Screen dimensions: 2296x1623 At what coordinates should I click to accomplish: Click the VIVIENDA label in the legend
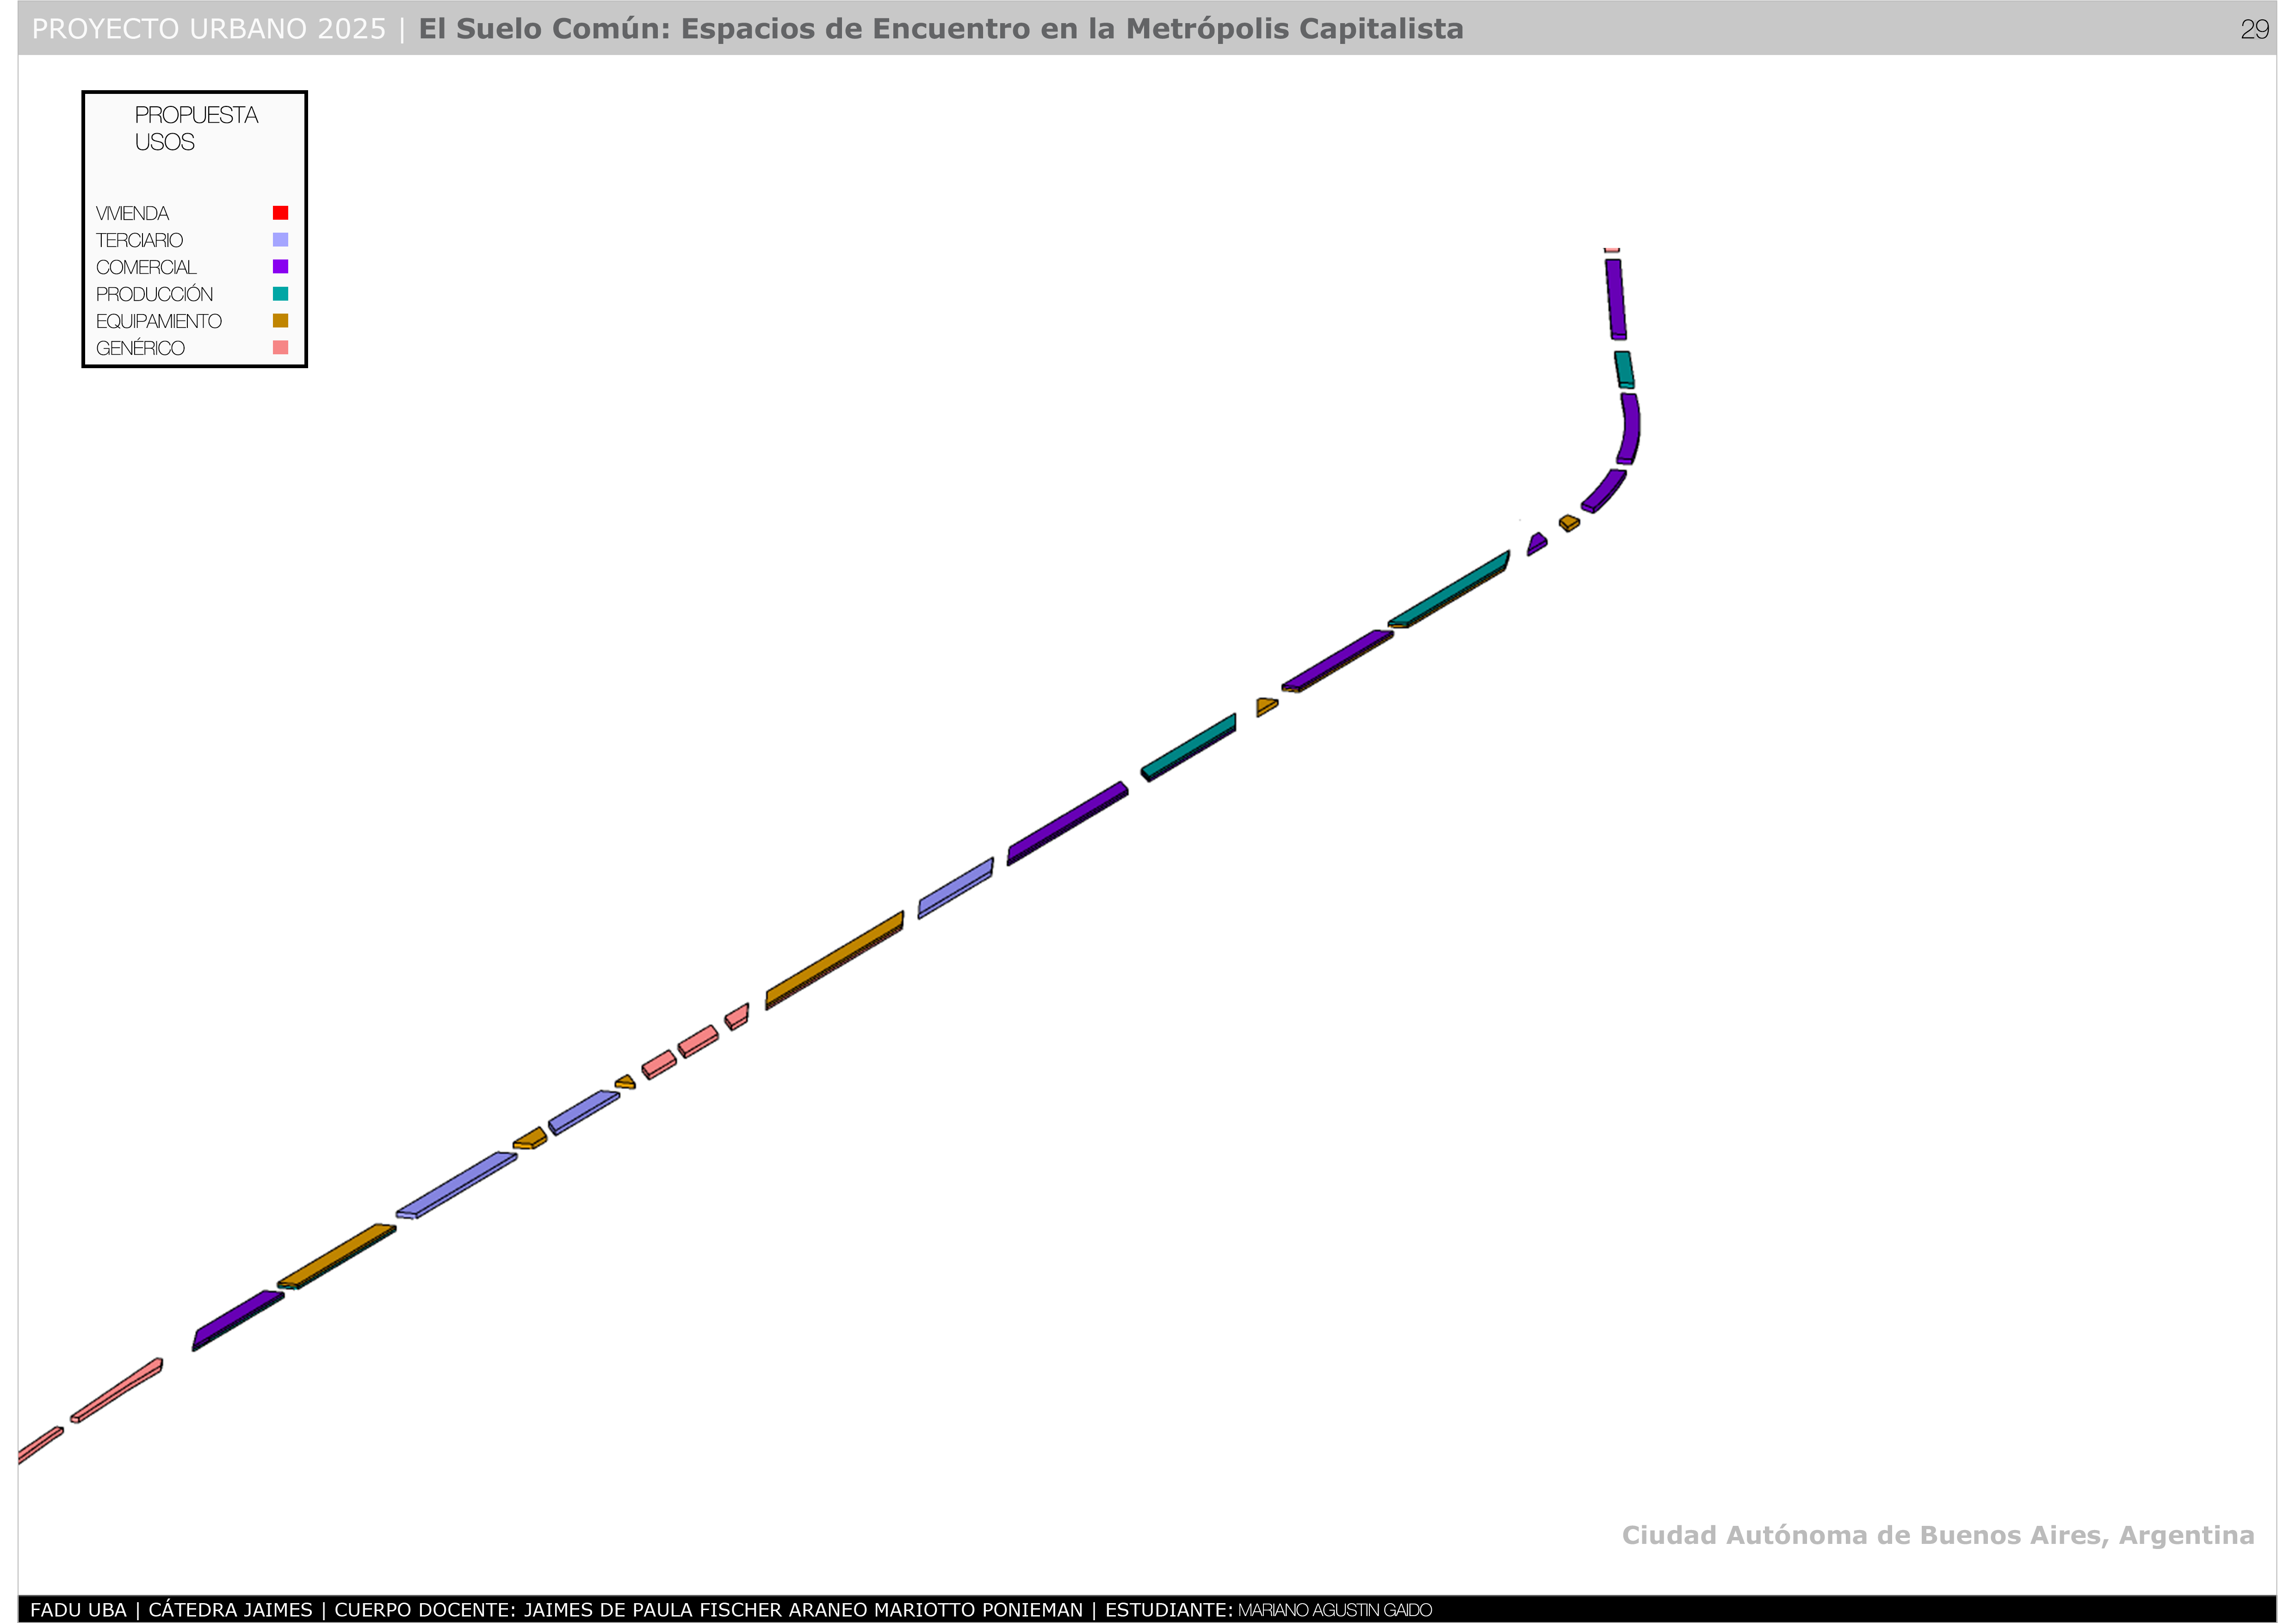pyautogui.click(x=132, y=213)
